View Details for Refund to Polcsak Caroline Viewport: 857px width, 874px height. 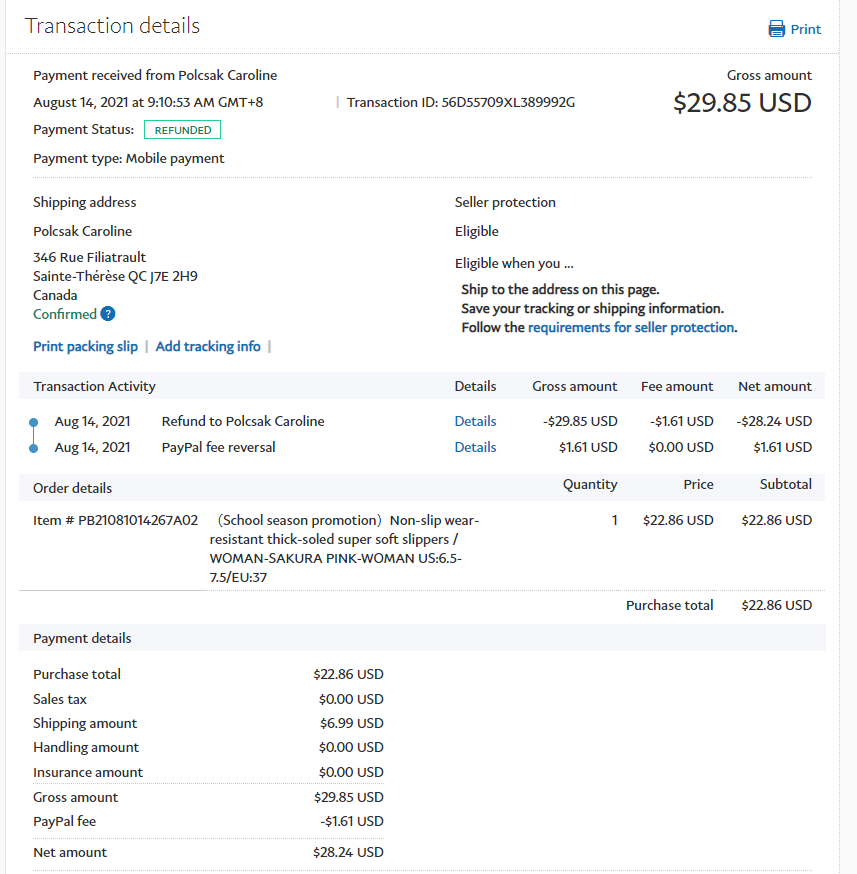click(475, 421)
